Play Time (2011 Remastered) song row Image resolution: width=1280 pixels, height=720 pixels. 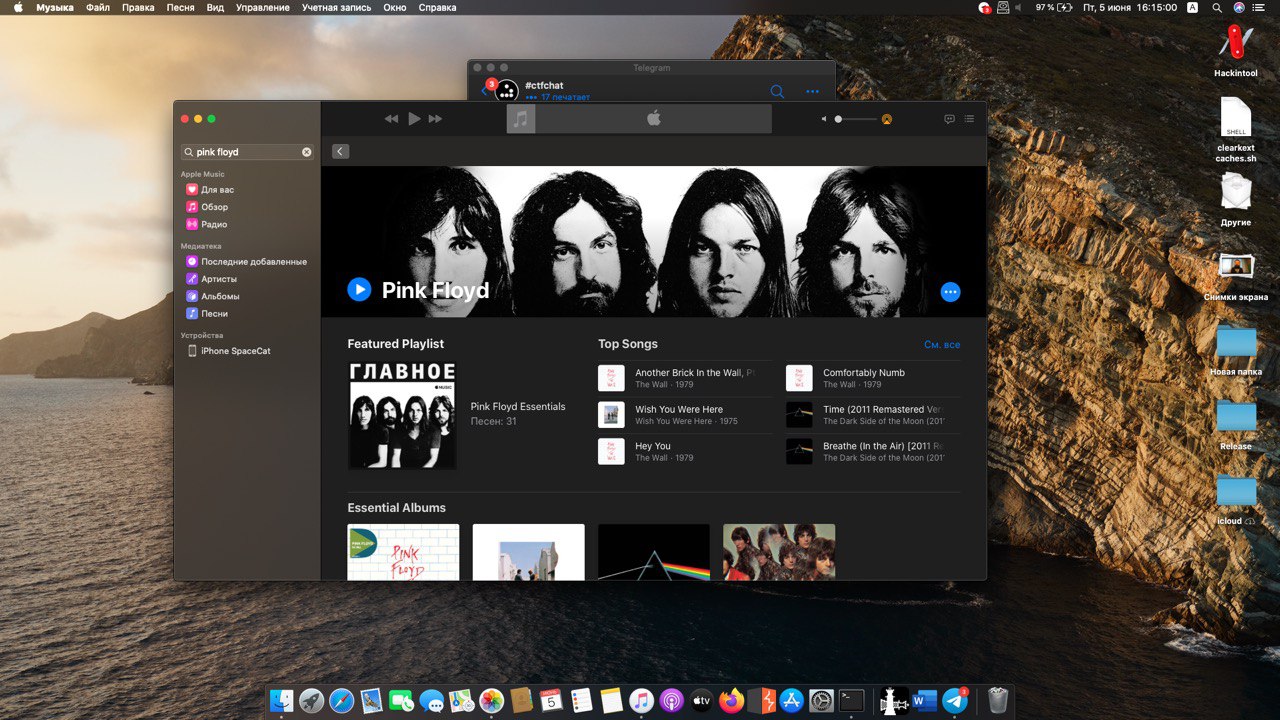[873, 415]
